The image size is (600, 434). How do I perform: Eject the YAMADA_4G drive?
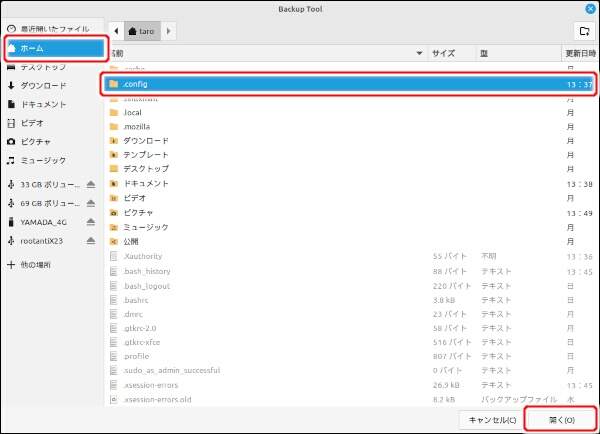[91, 222]
